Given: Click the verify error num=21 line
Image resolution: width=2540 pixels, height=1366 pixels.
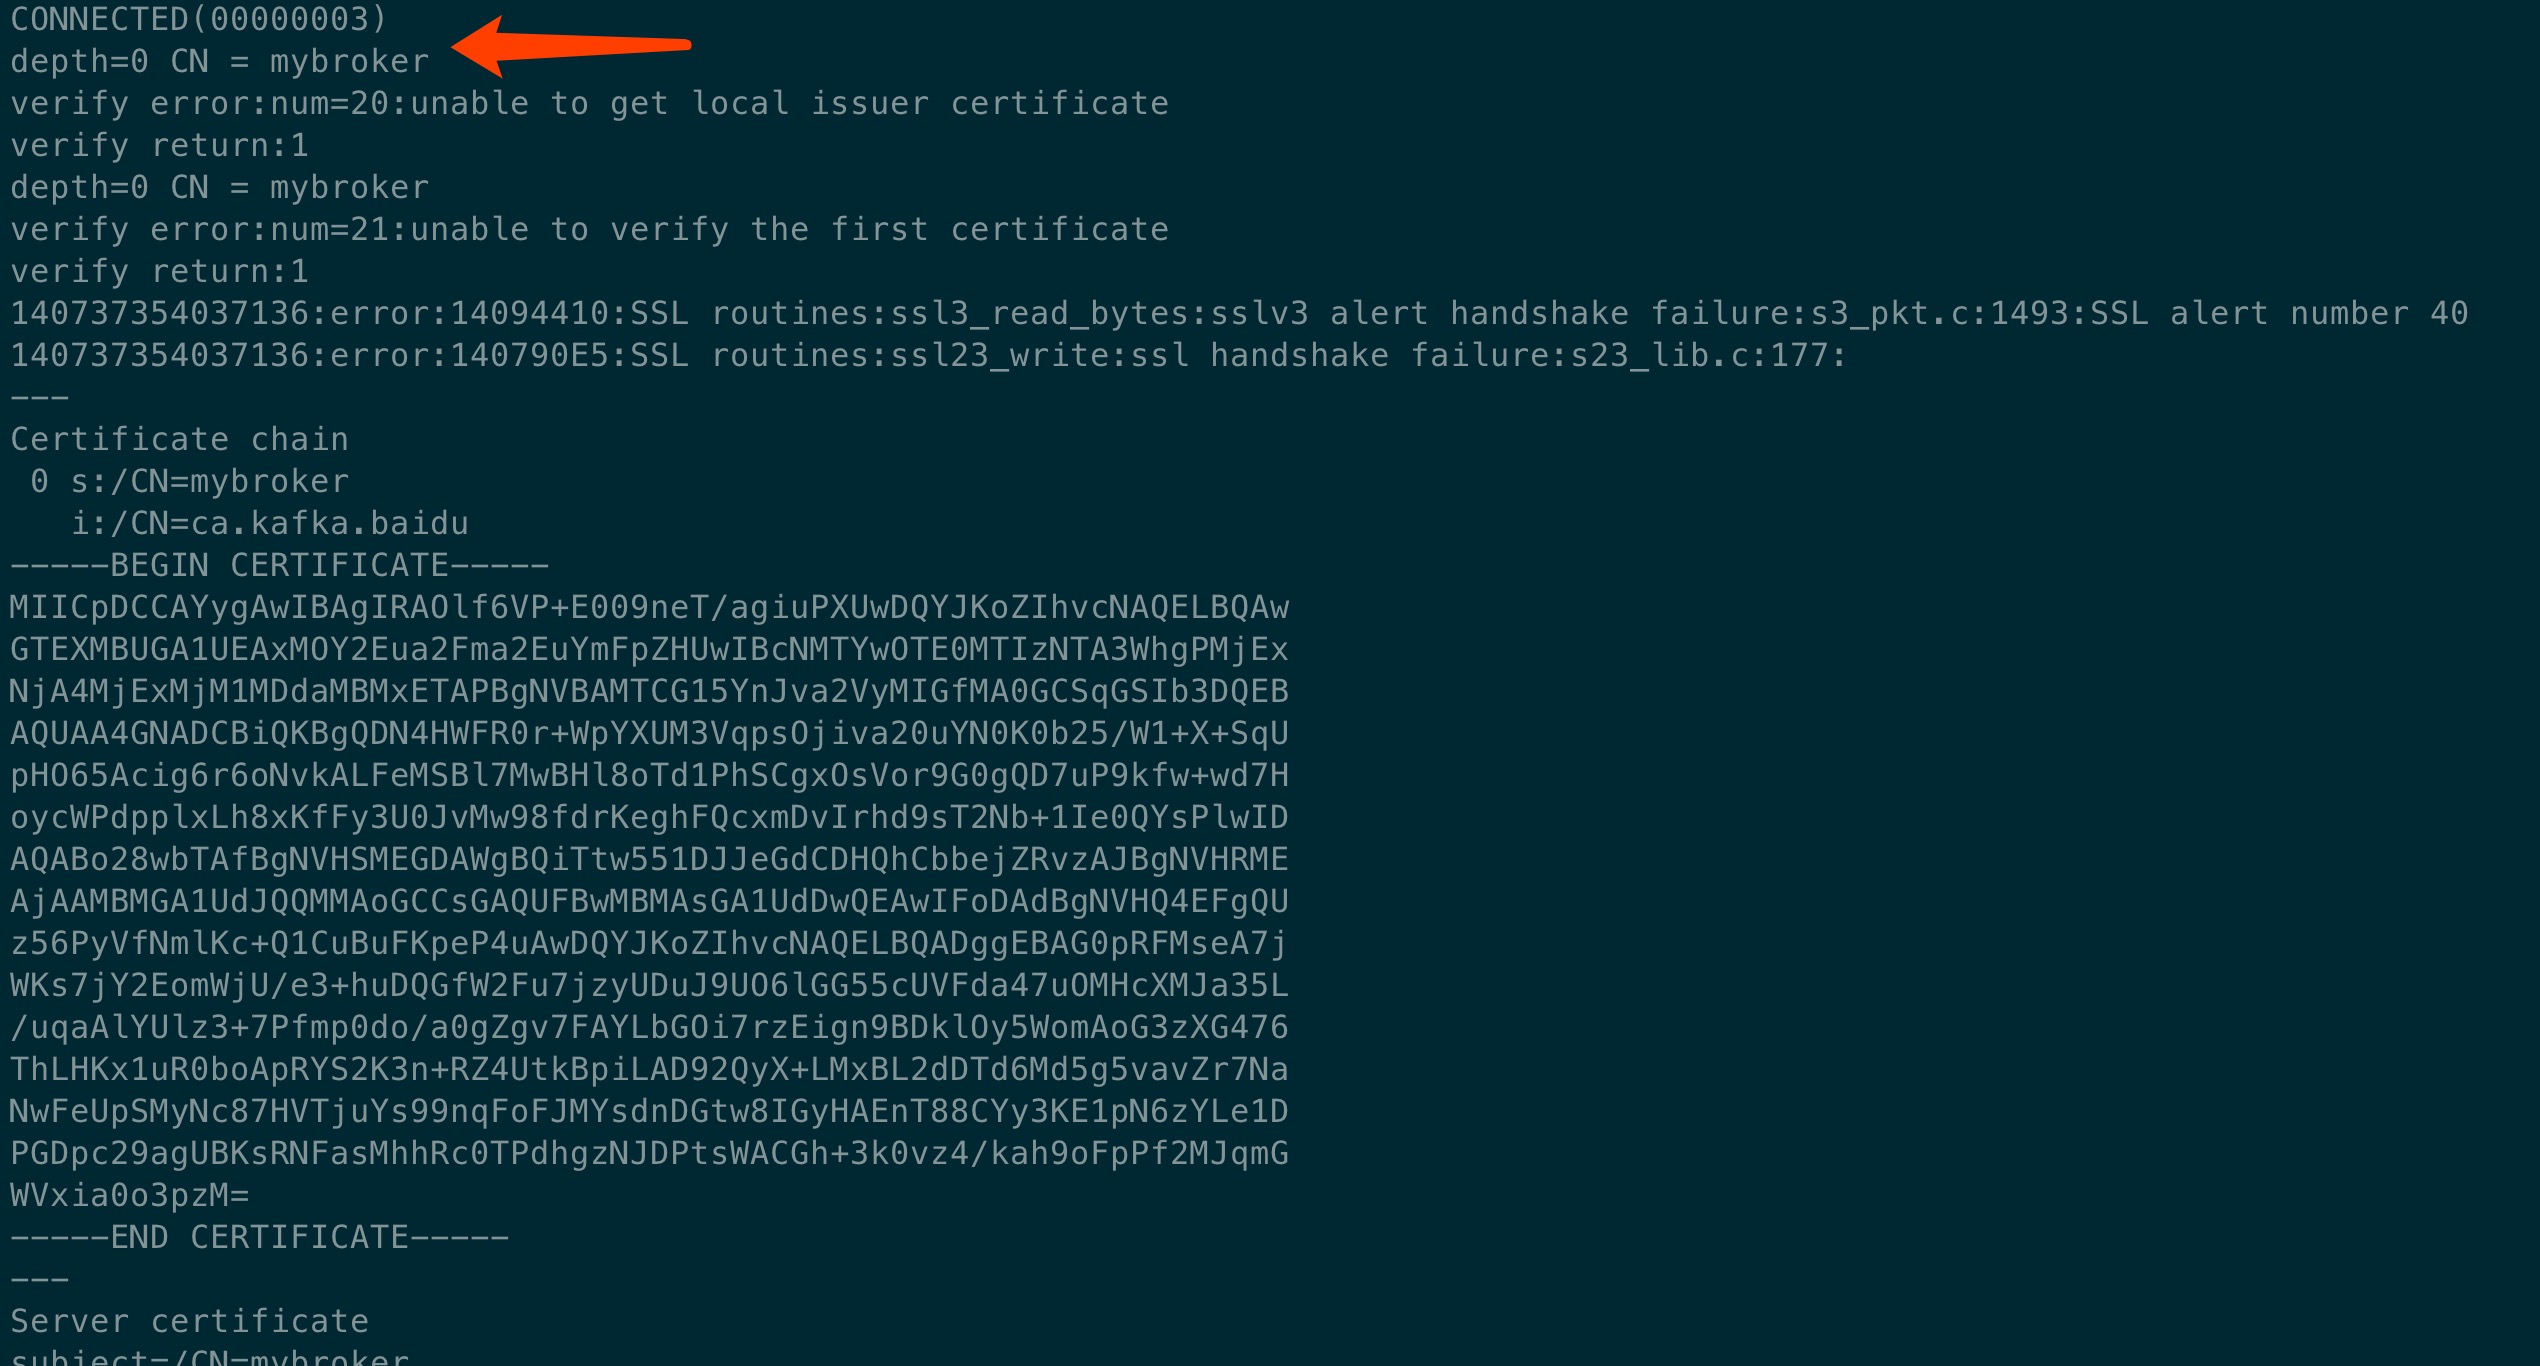Looking at the screenshot, I should pos(589,230).
